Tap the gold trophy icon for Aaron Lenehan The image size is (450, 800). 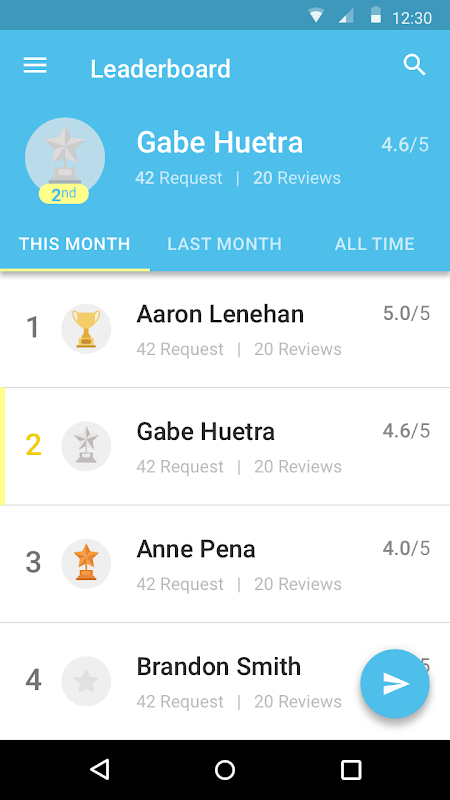tap(86, 329)
